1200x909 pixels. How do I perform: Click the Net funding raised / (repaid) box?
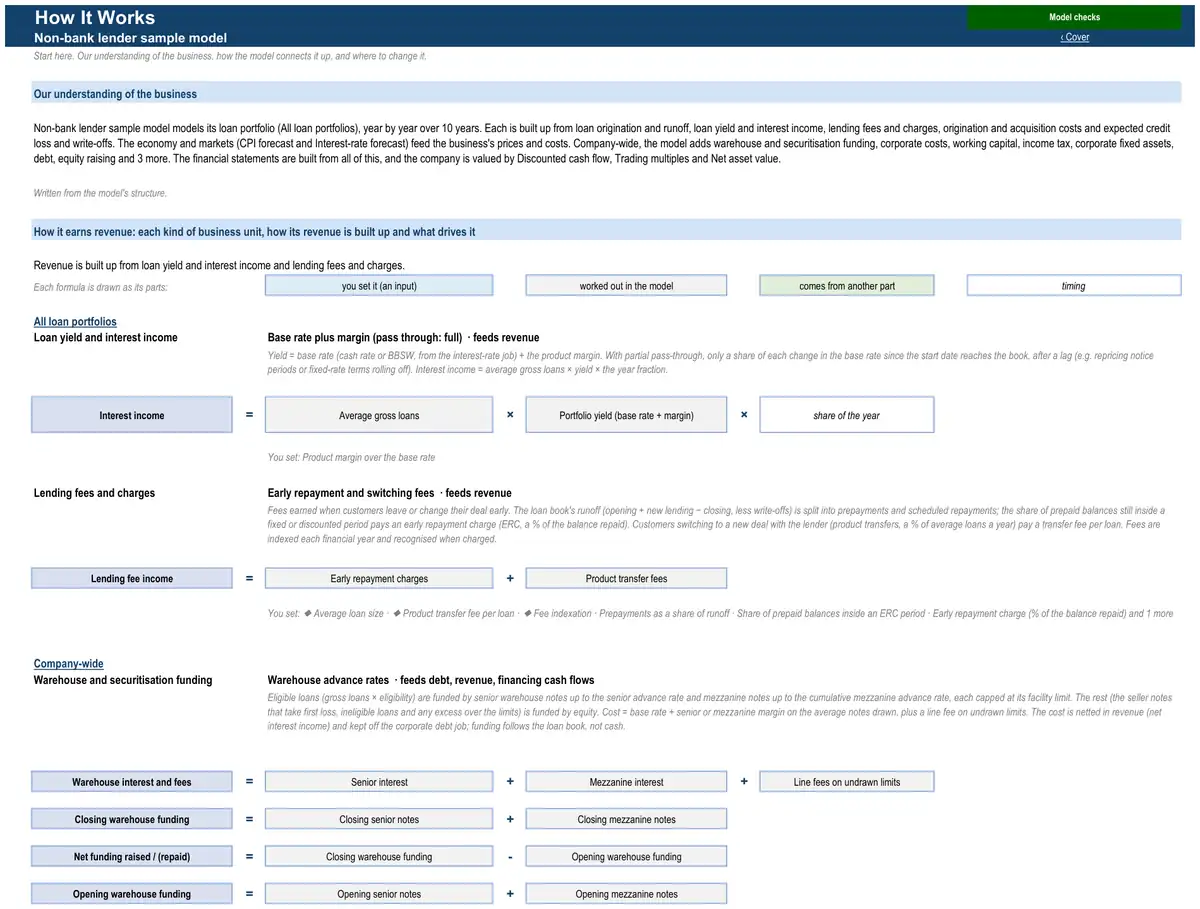tap(131, 856)
